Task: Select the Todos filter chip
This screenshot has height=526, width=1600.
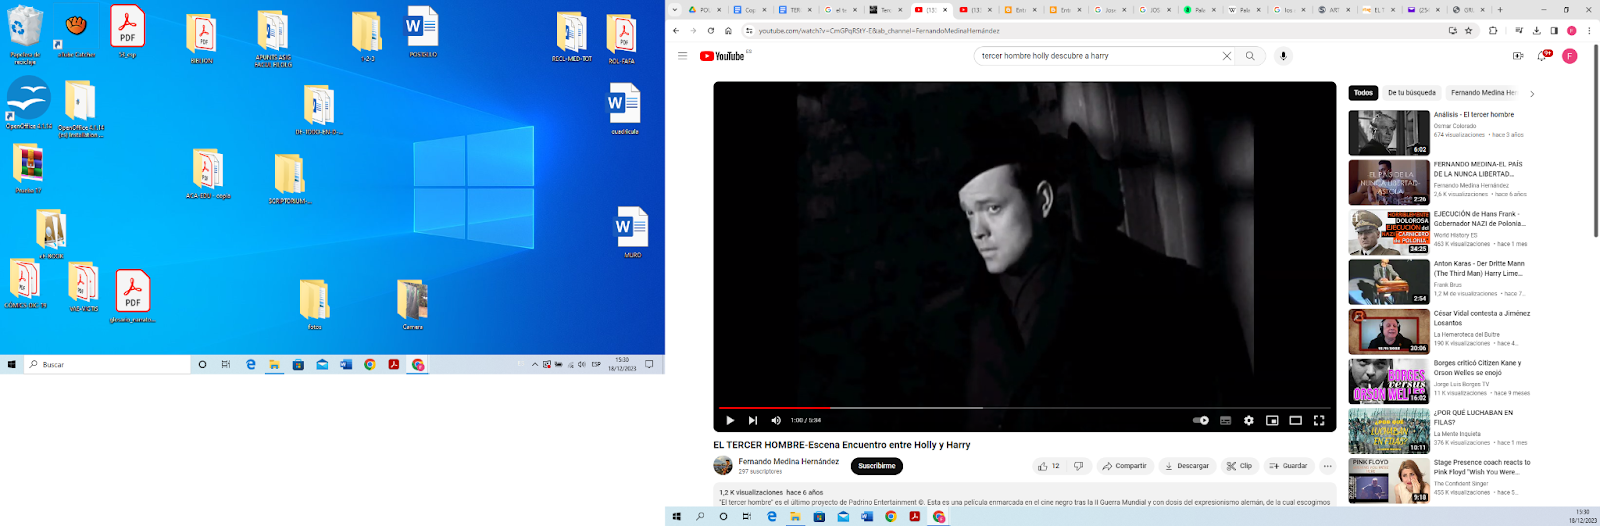Action: (1363, 93)
